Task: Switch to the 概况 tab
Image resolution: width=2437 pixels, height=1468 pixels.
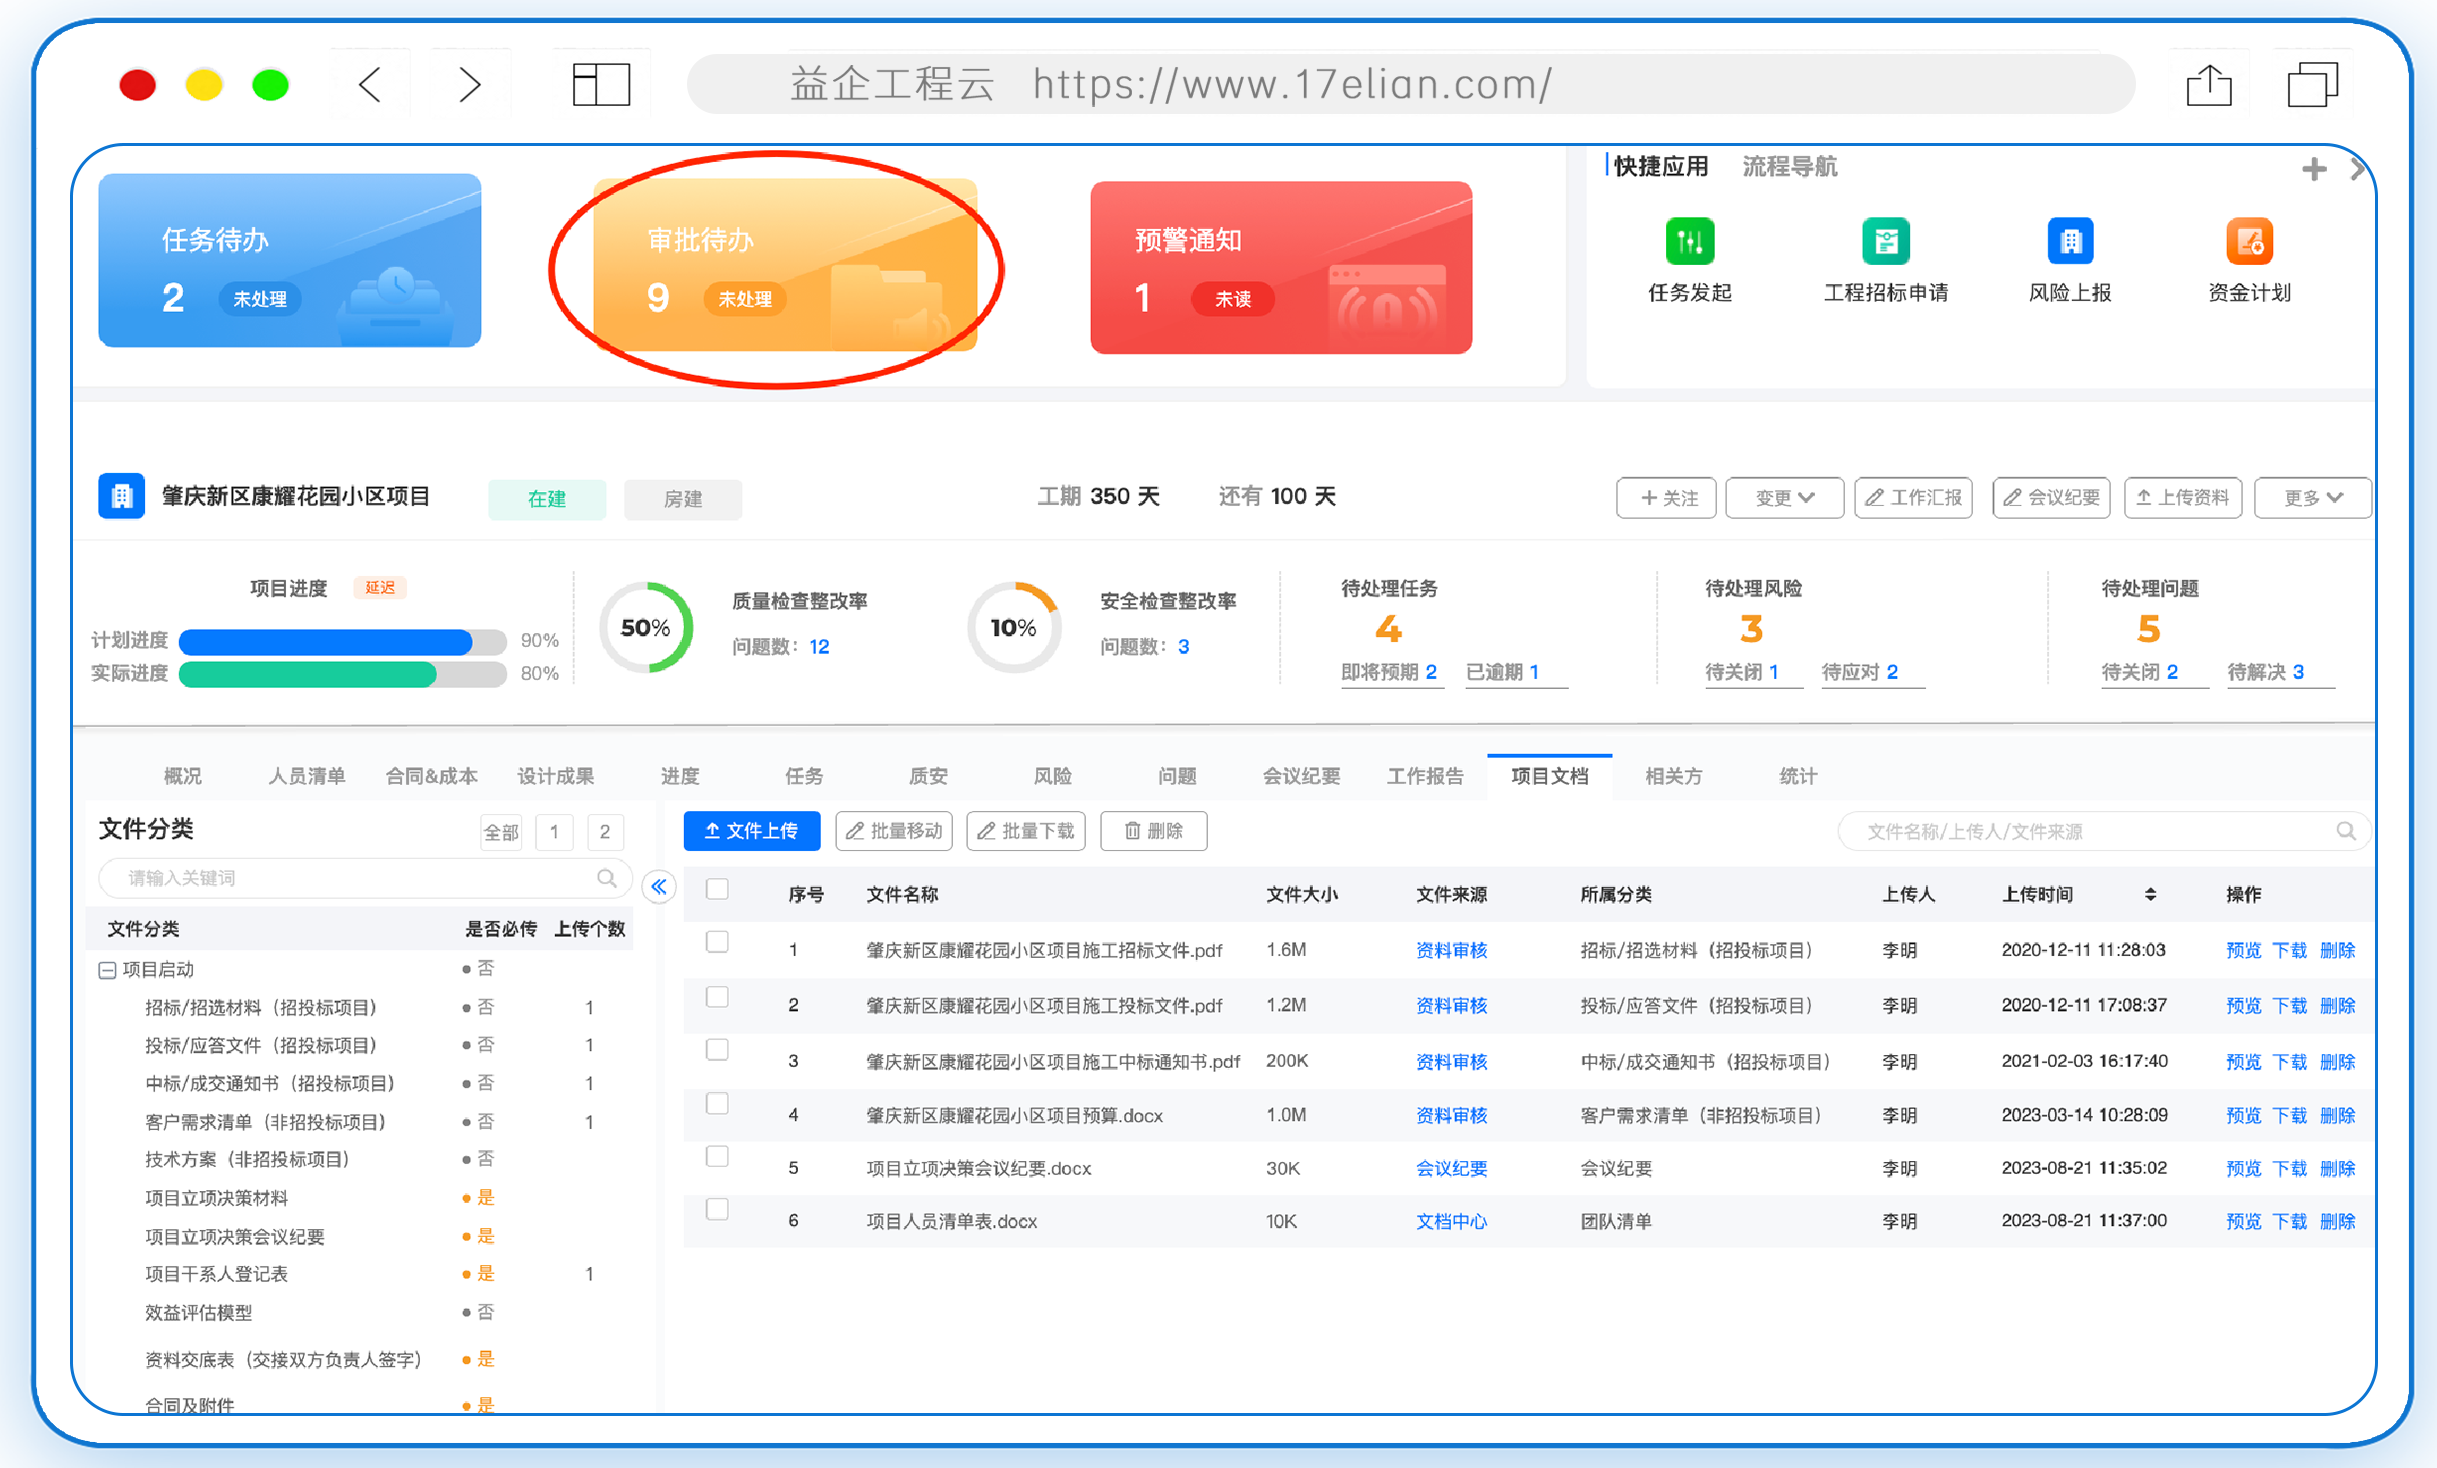Action: pos(182,776)
